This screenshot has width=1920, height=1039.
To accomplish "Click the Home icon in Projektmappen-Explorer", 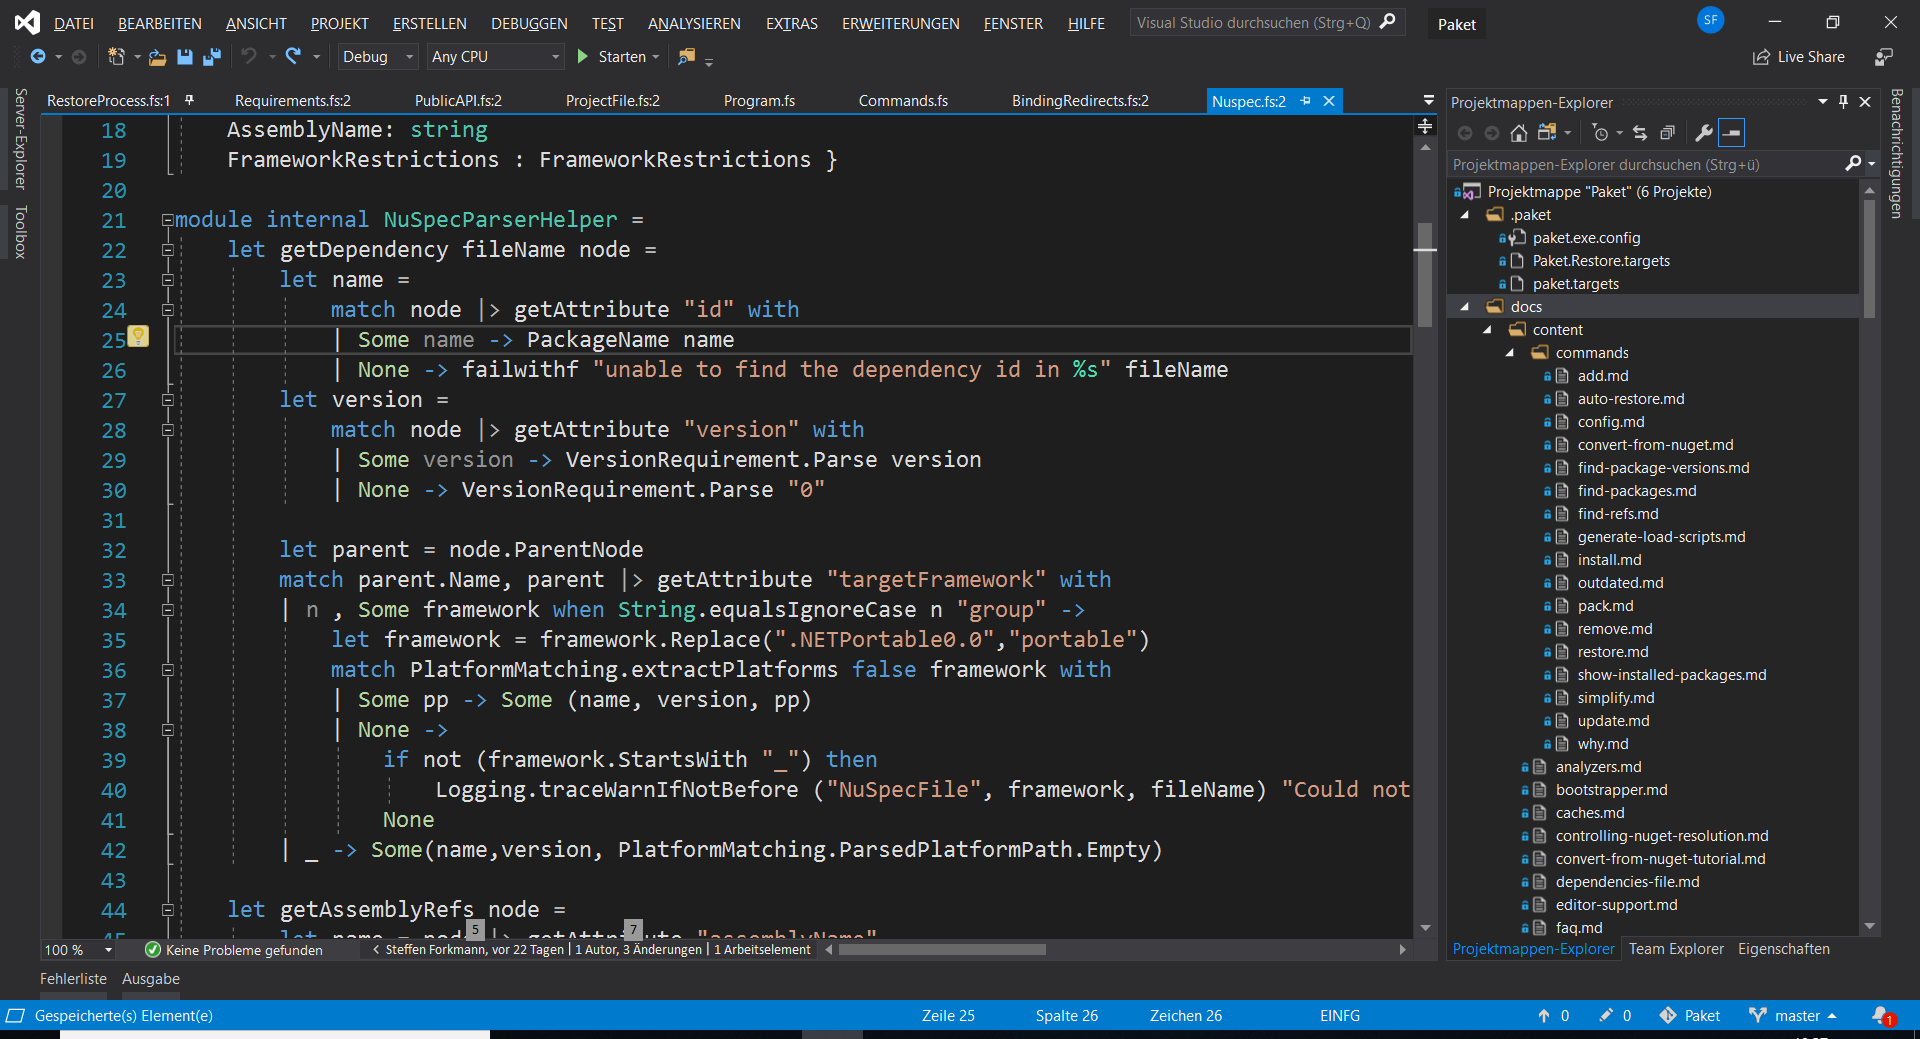I will [x=1519, y=132].
